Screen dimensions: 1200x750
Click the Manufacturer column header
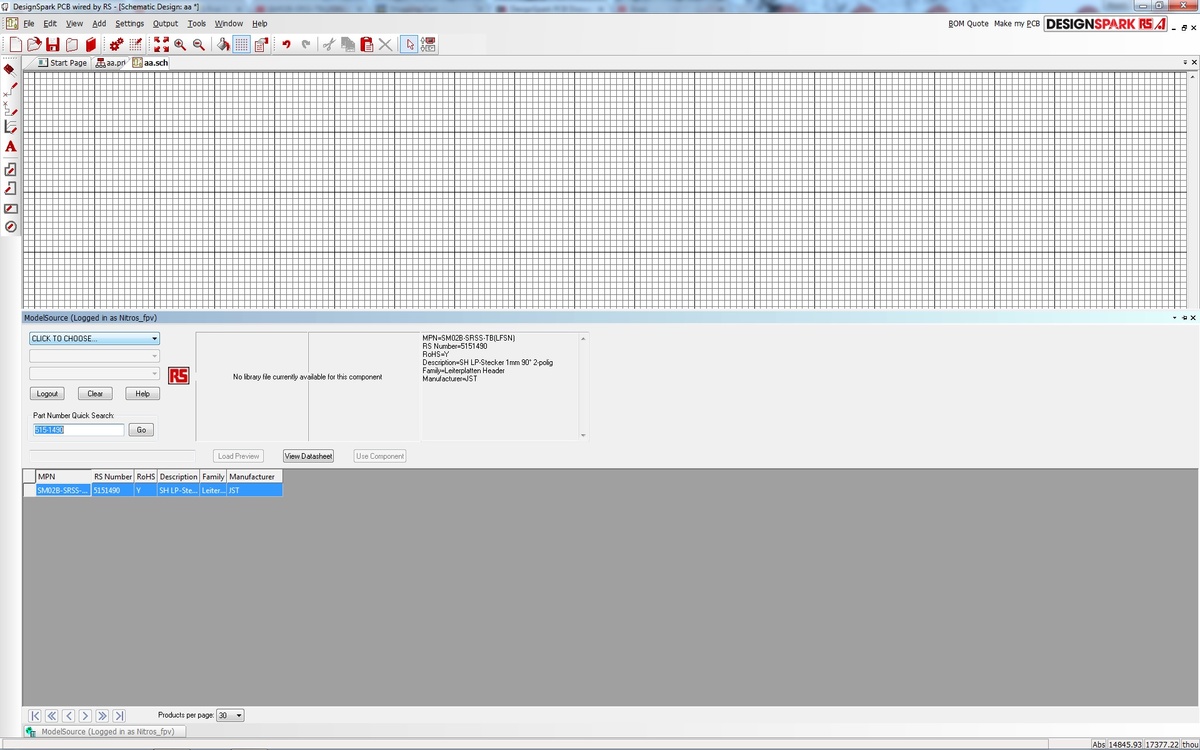pos(254,477)
